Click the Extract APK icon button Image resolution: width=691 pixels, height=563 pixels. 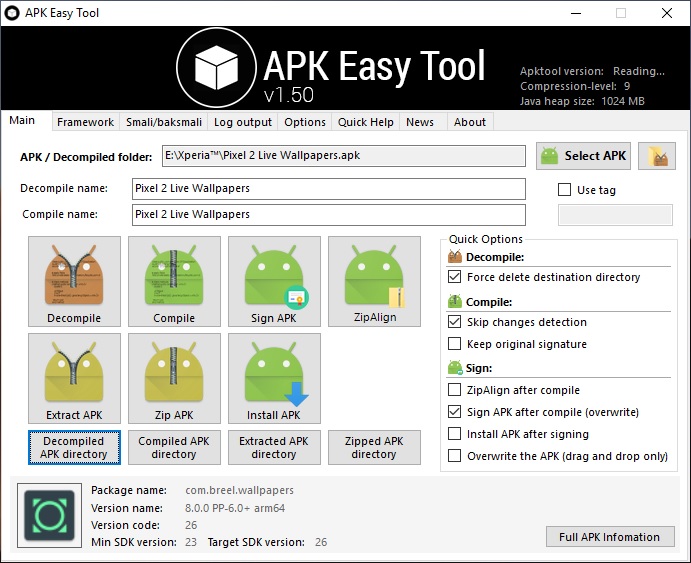click(74, 378)
